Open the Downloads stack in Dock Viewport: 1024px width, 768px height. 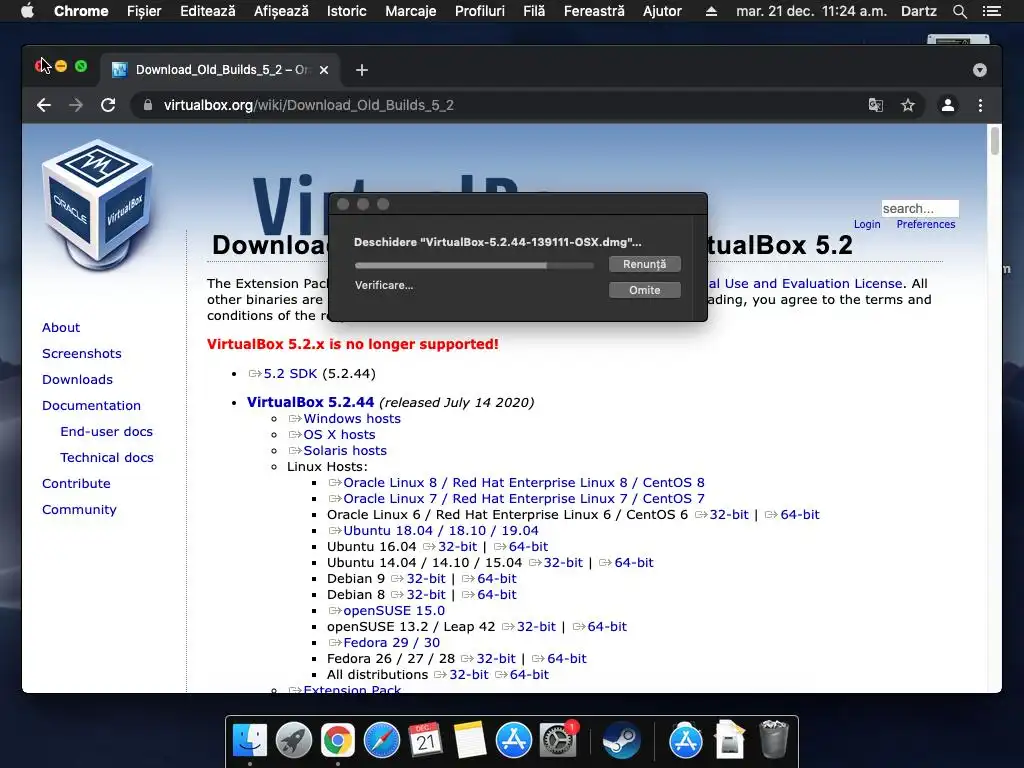pos(729,741)
